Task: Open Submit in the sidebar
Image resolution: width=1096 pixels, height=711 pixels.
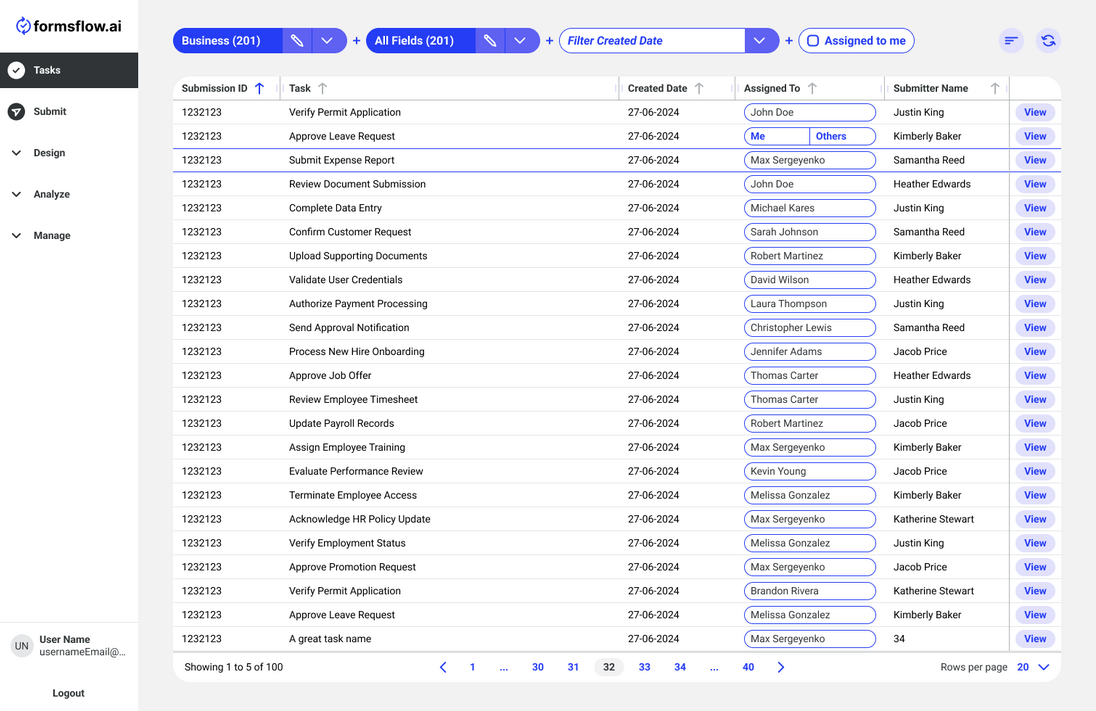Action: [69, 112]
